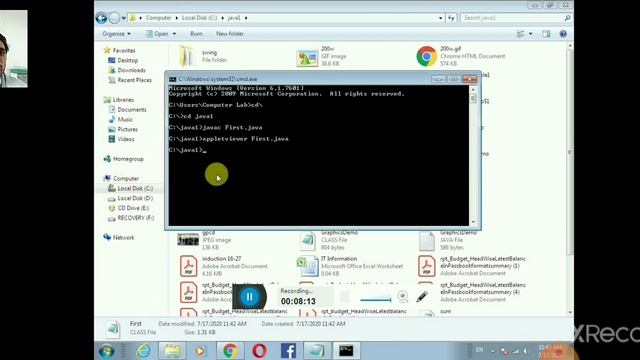Change the view with the view icon
The height and width of the screenshot is (360, 640).
coord(520,34)
